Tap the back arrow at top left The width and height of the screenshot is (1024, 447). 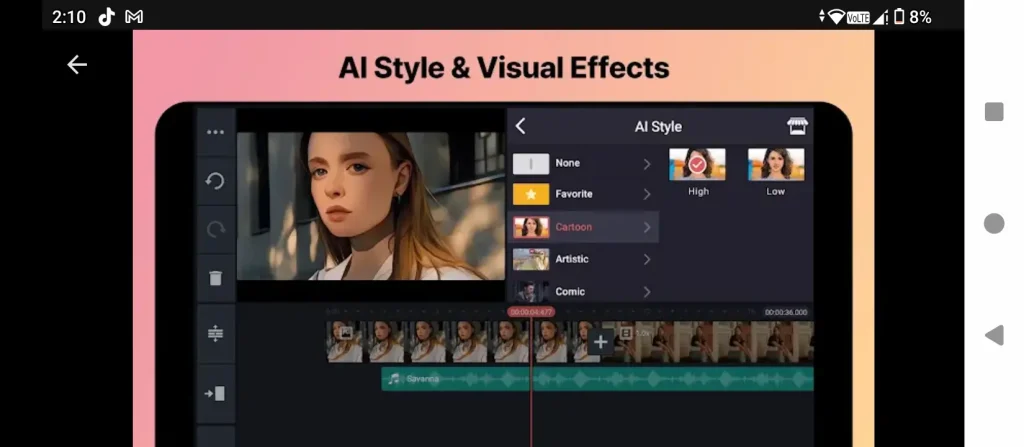77,65
